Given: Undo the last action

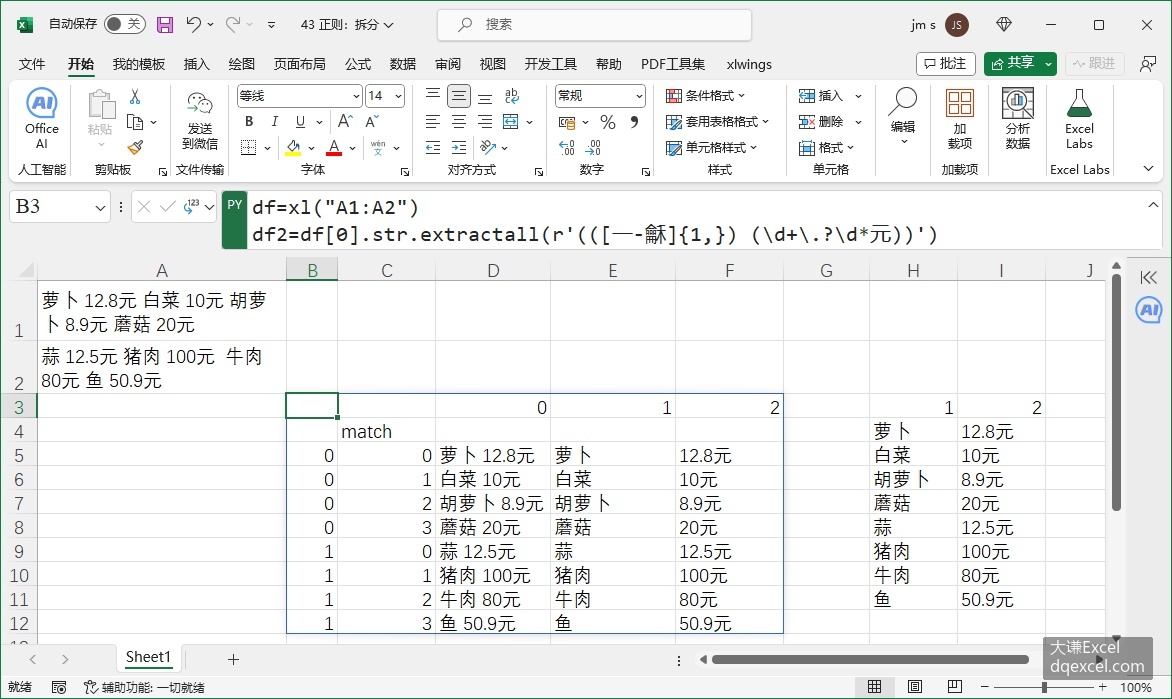Looking at the screenshot, I should [193, 25].
